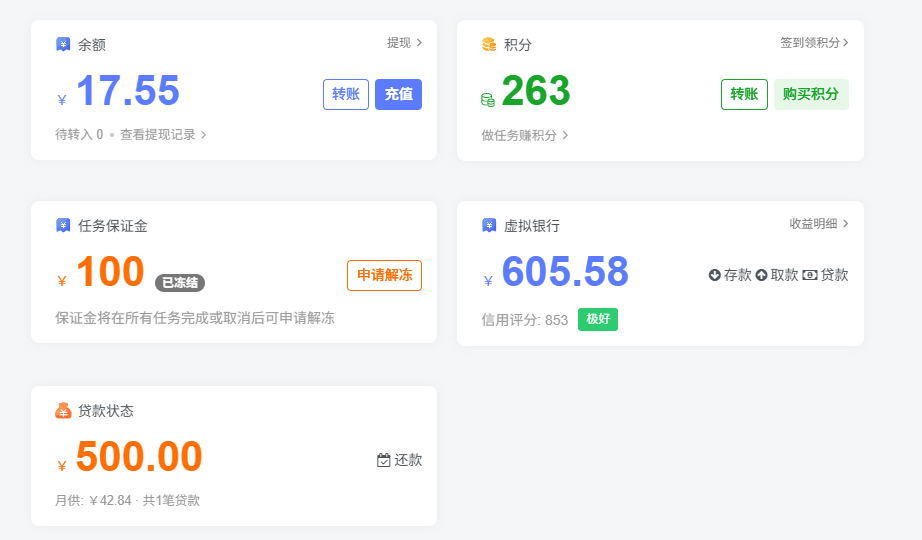View 查看提现记录 withdrawal records
Image resolution: width=922 pixels, height=540 pixels.
163,134
